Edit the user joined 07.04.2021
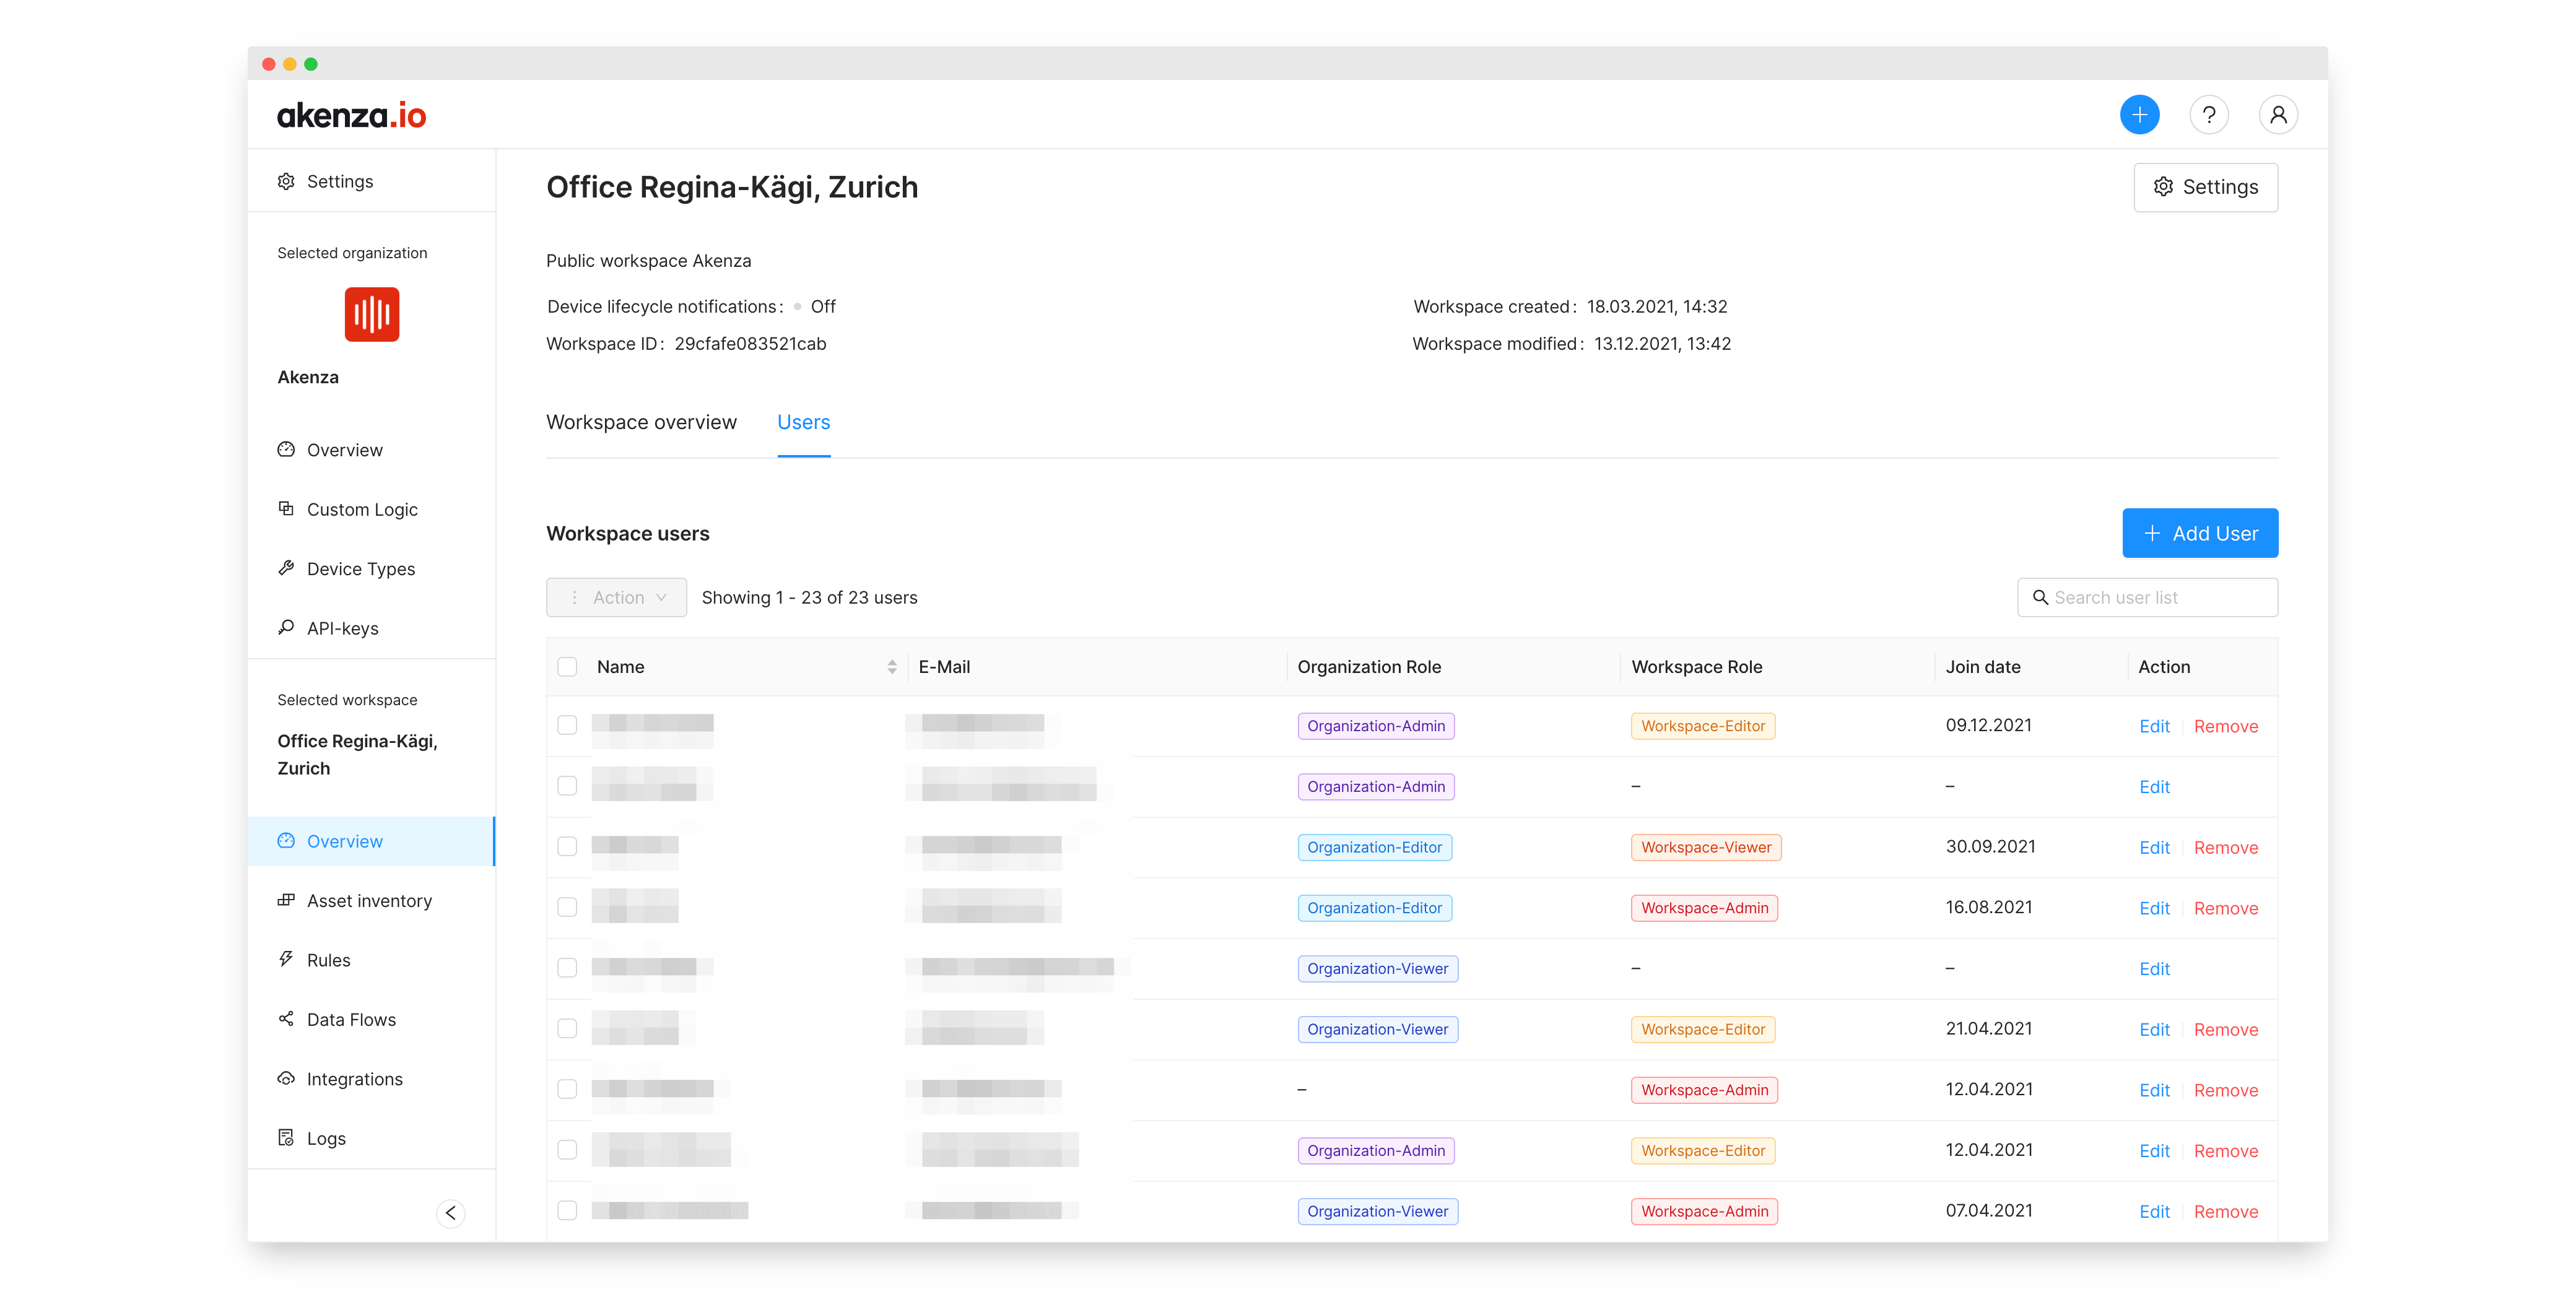 [2154, 1211]
